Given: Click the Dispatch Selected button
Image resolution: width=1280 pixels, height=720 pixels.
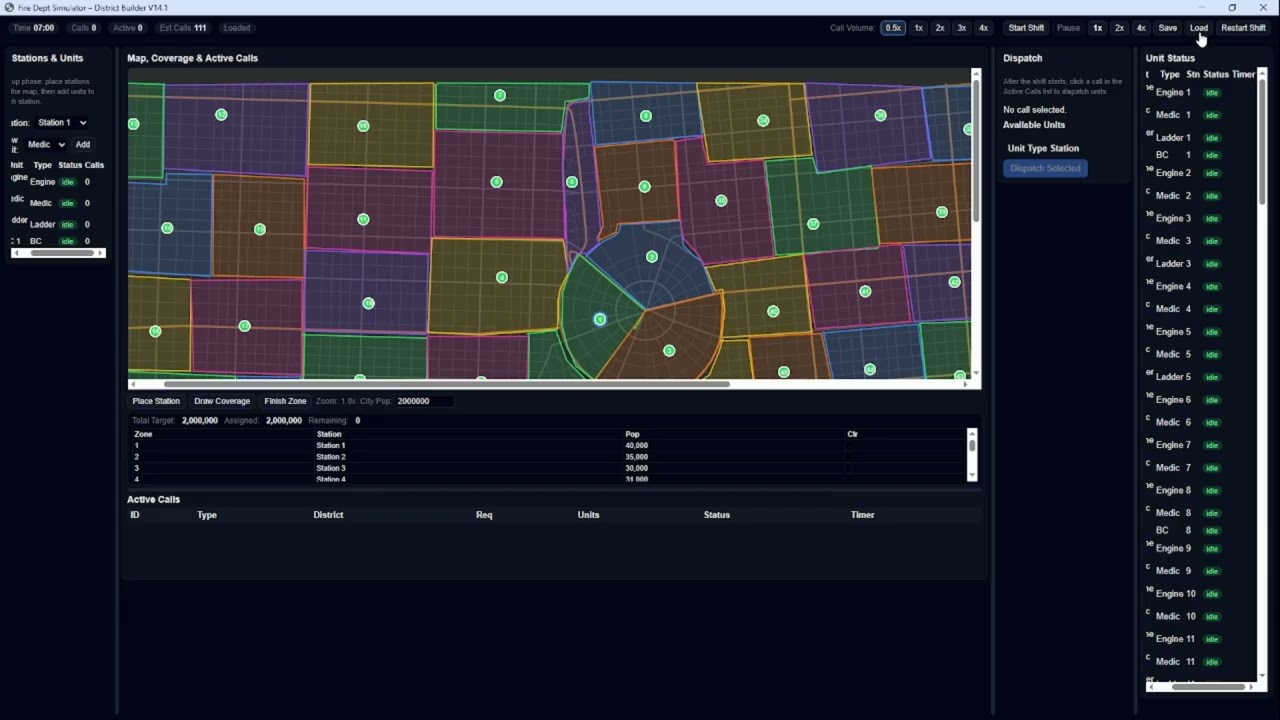Looking at the screenshot, I should [1045, 168].
